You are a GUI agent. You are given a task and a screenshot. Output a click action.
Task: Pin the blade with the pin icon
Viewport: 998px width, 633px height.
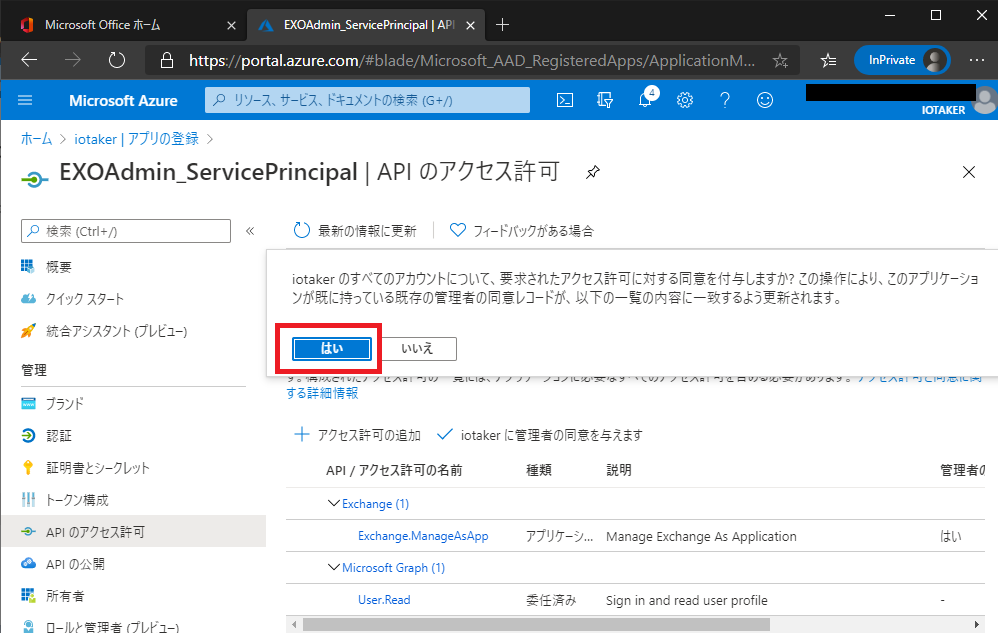593,172
